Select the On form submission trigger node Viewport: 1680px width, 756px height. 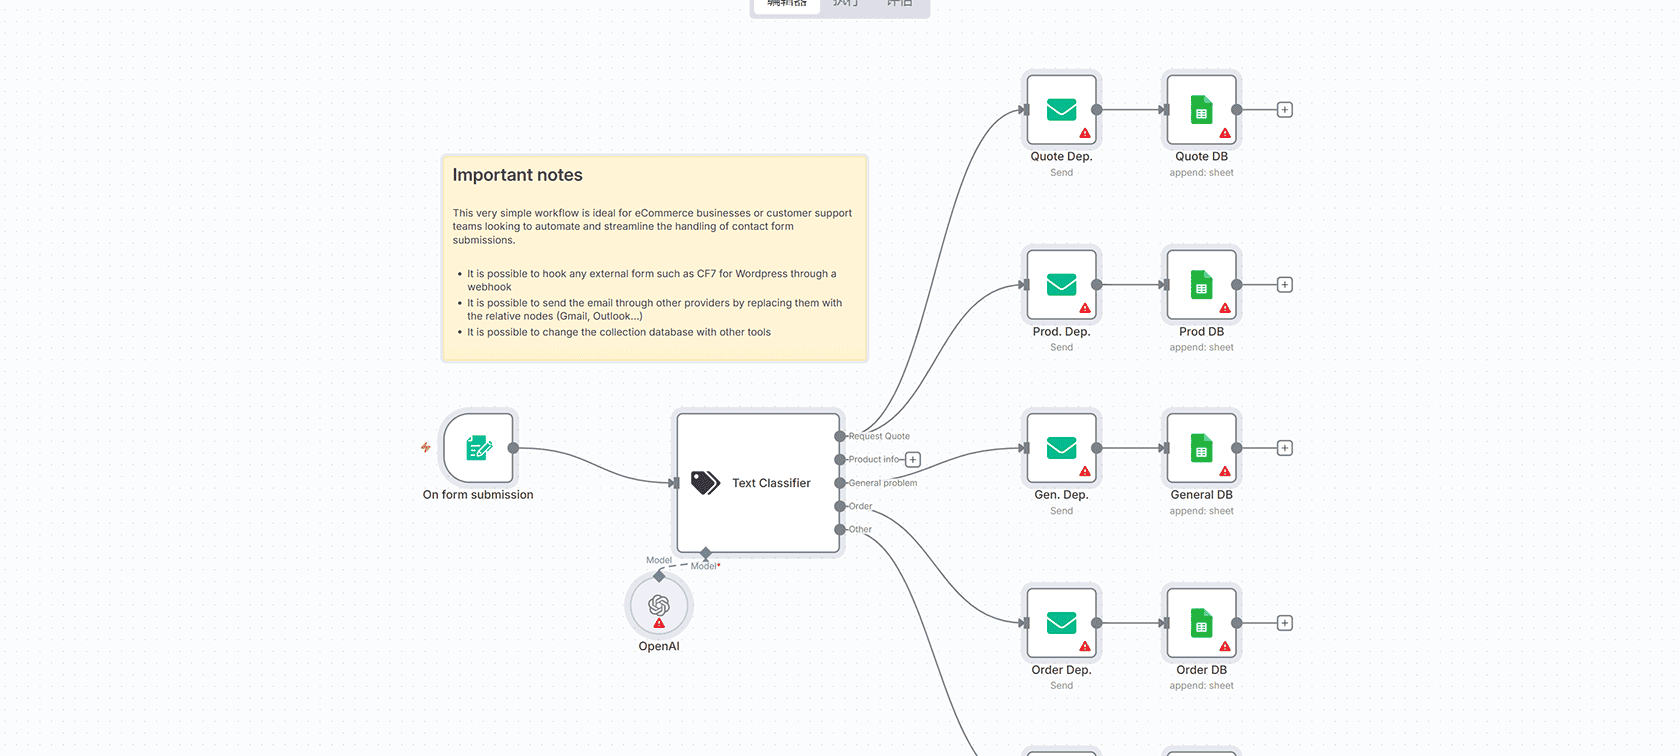point(478,448)
